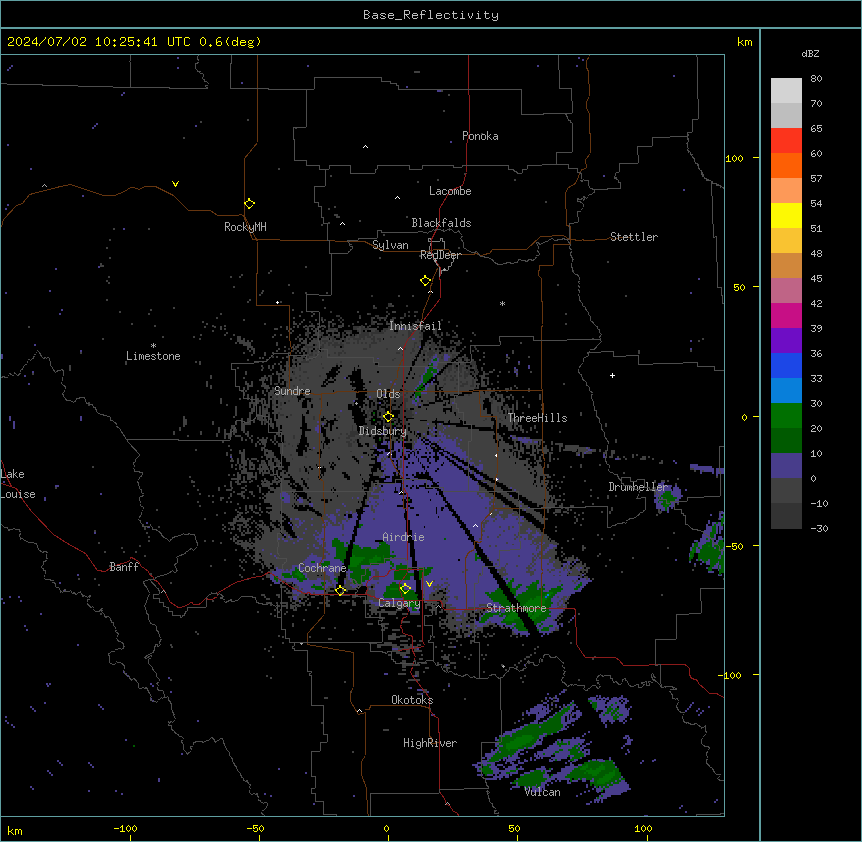
Task: Click the ThreeHills label
Action: coord(537,418)
